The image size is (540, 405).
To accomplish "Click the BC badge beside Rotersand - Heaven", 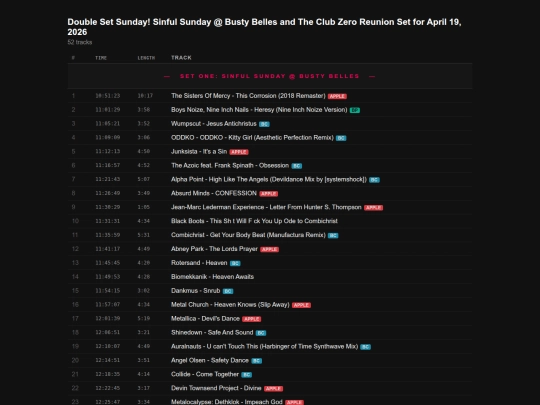I will pyautogui.click(x=235, y=263).
